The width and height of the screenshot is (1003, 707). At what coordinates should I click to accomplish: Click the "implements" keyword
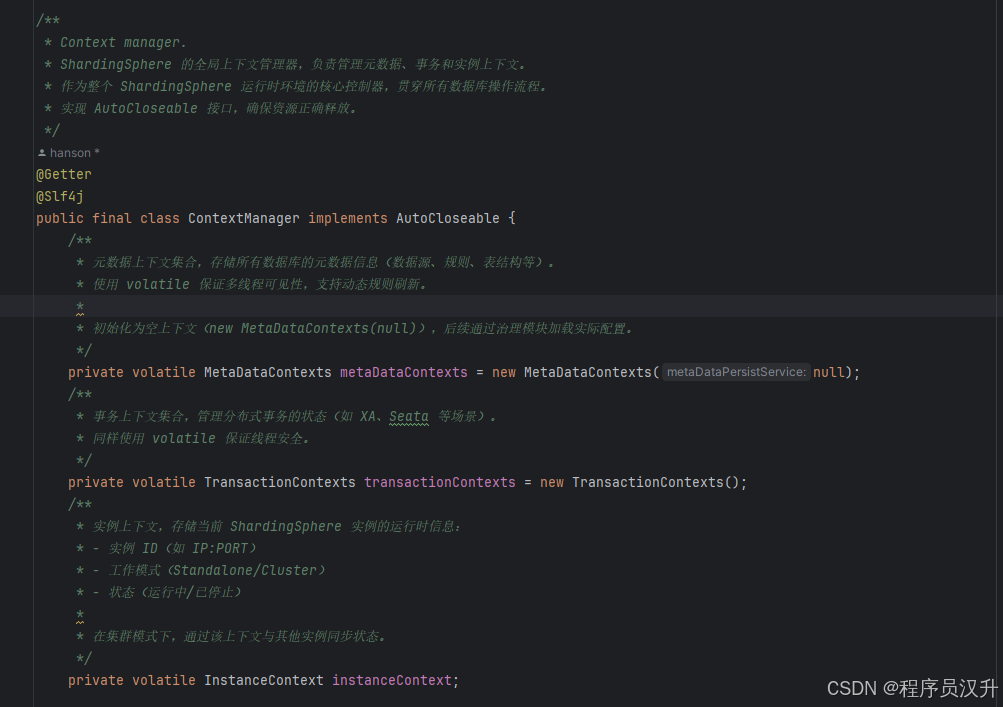click(347, 218)
